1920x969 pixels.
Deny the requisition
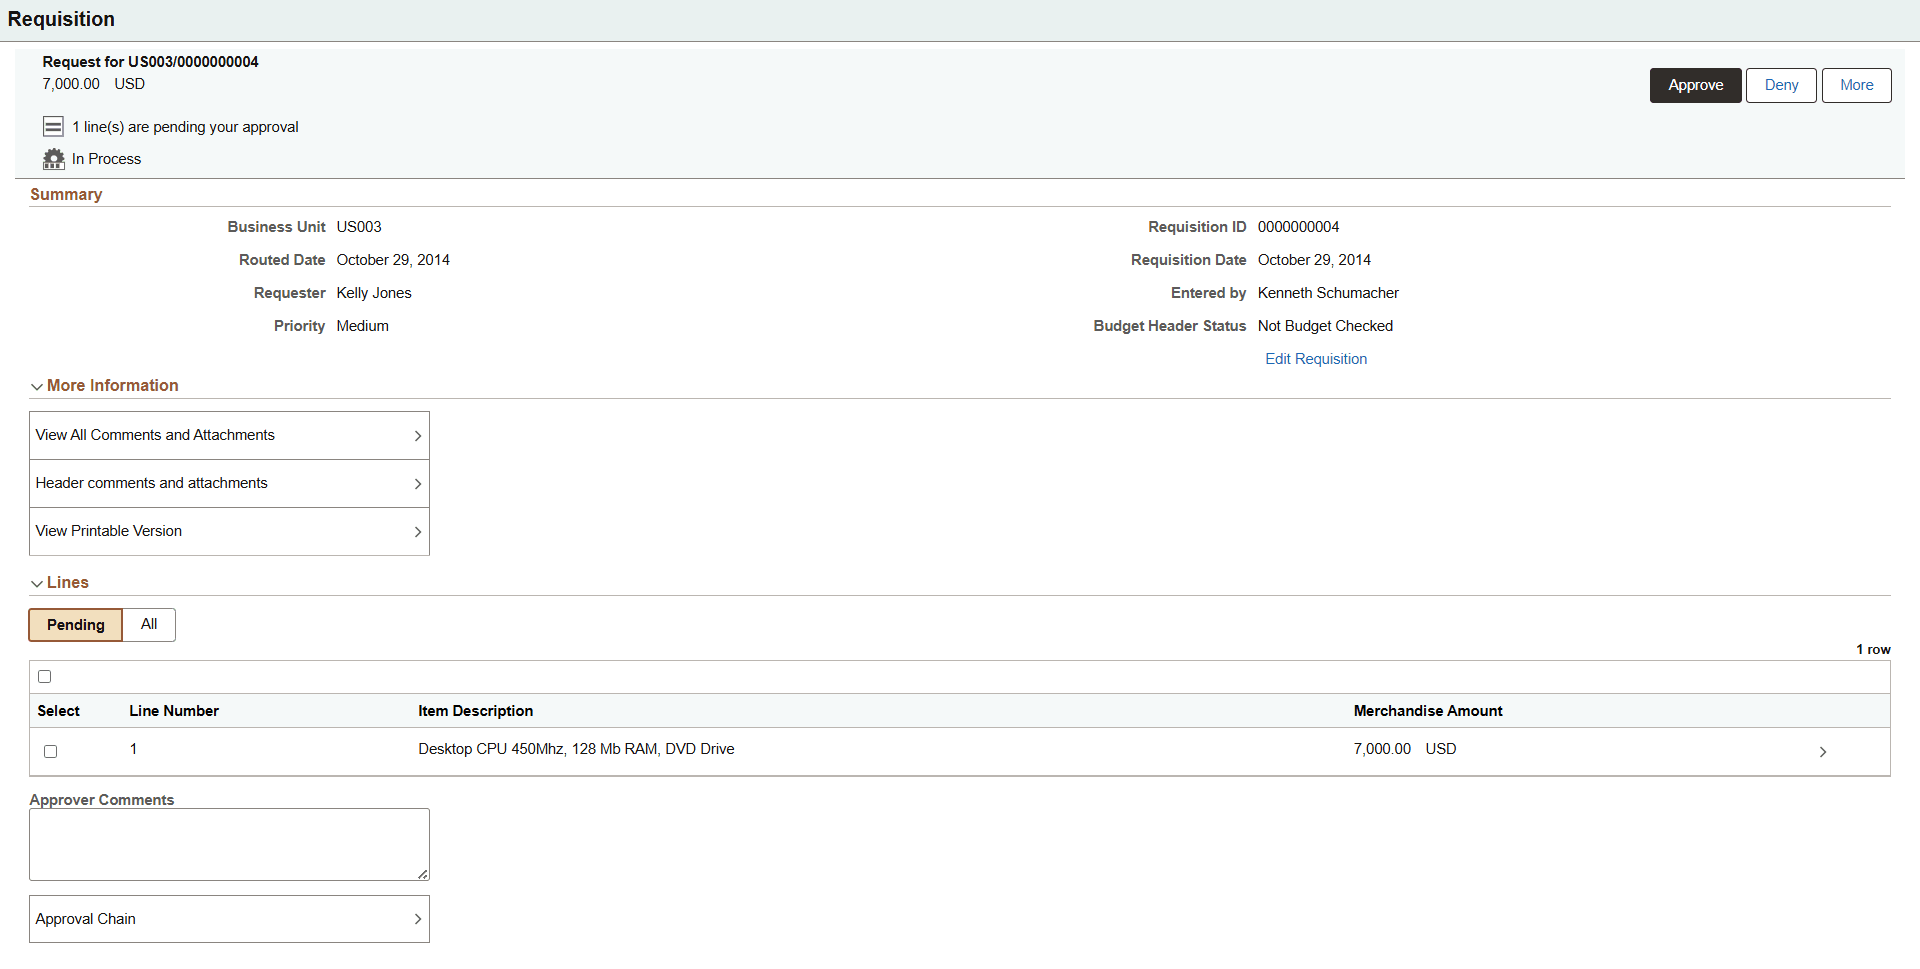pos(1780,85)
